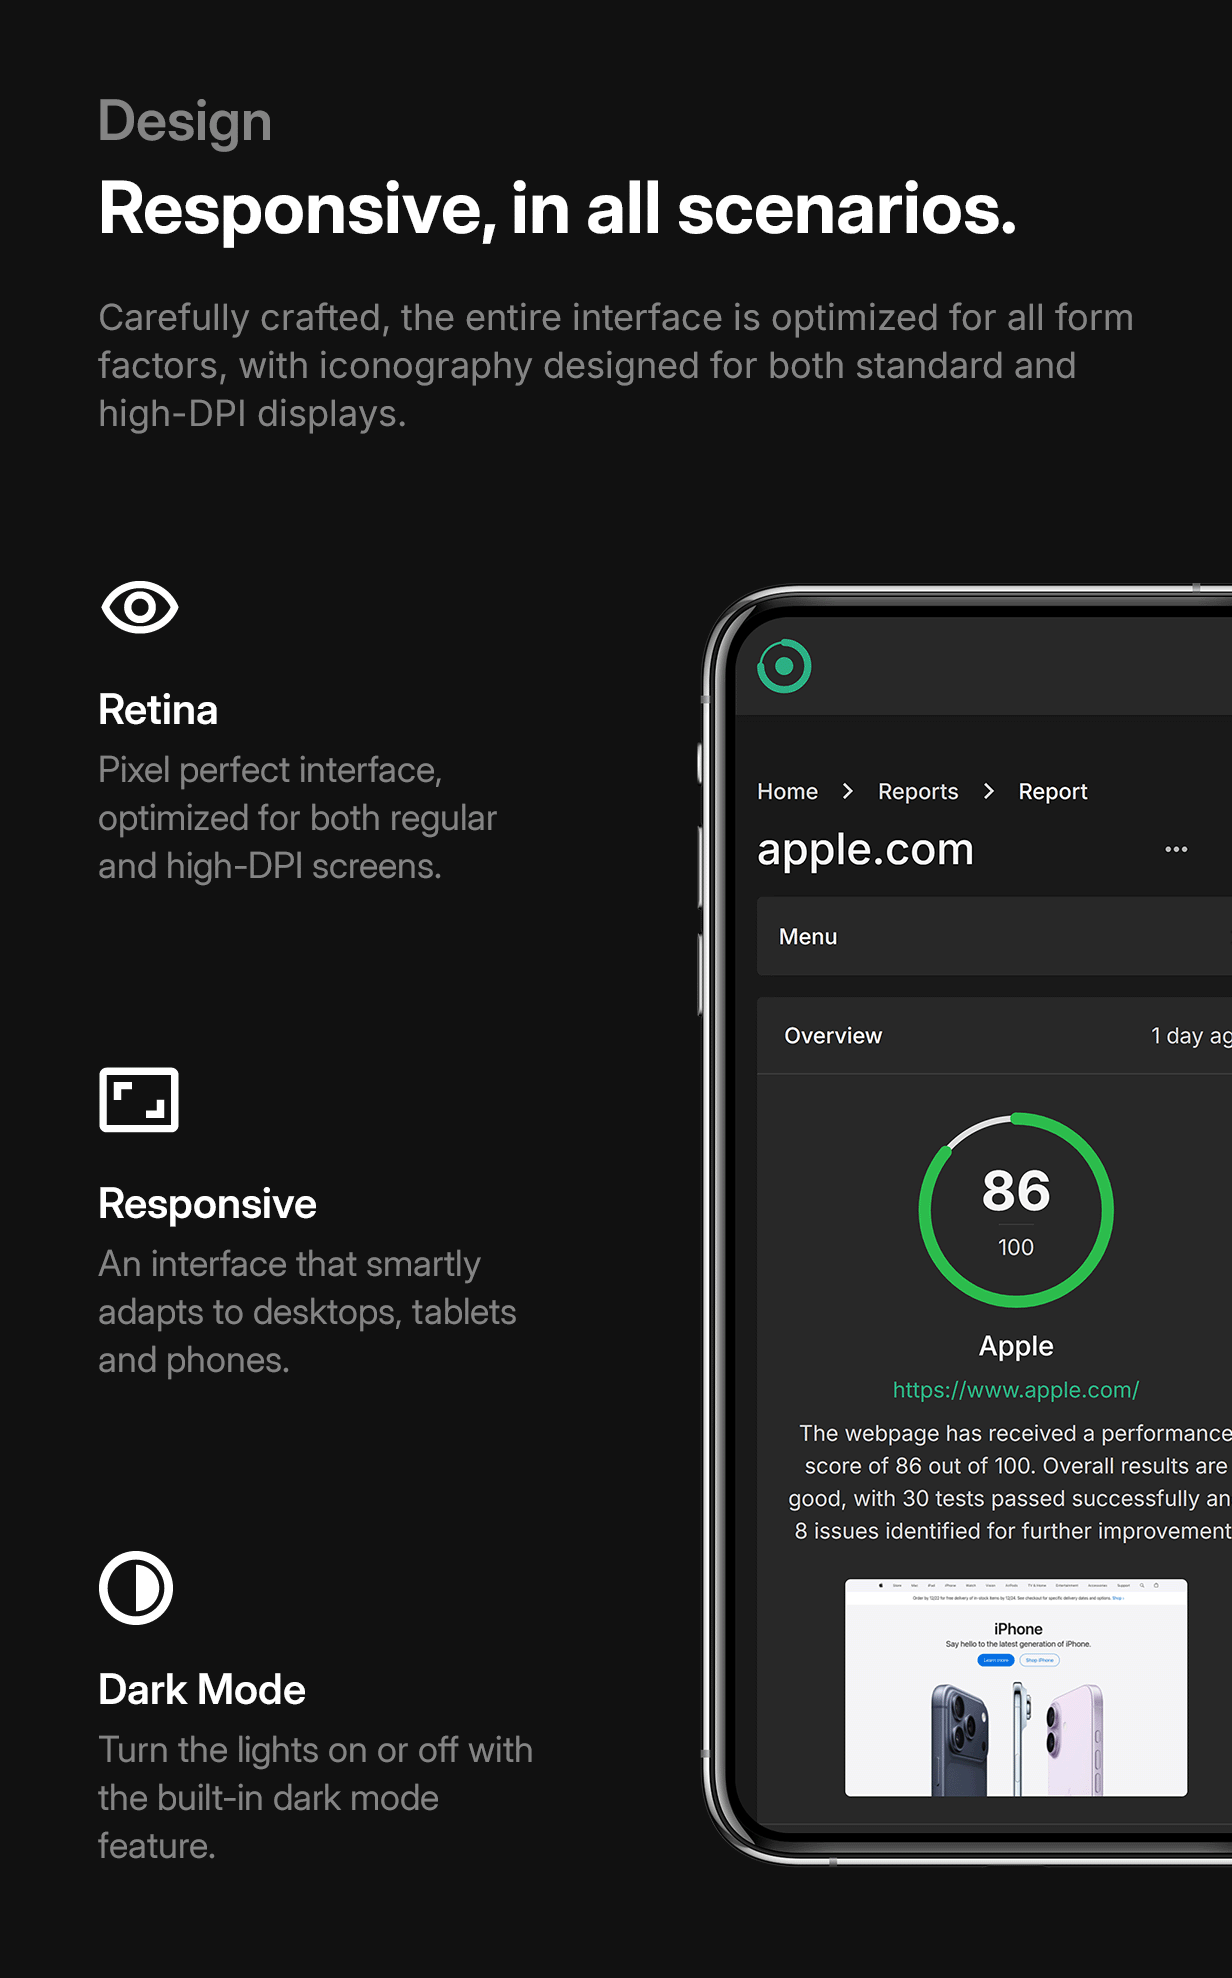
Task: Expand the Menu dropdown bar
Action: click(994, 936)
